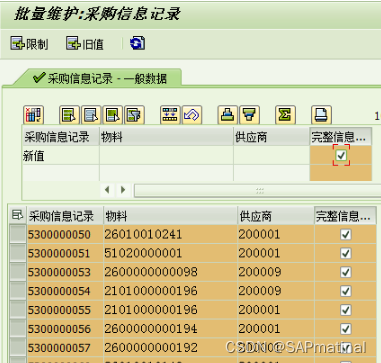Screen dimensions: 381x363
Task: Toggle checkbox in row 5300000051
Action: [346, 253]
